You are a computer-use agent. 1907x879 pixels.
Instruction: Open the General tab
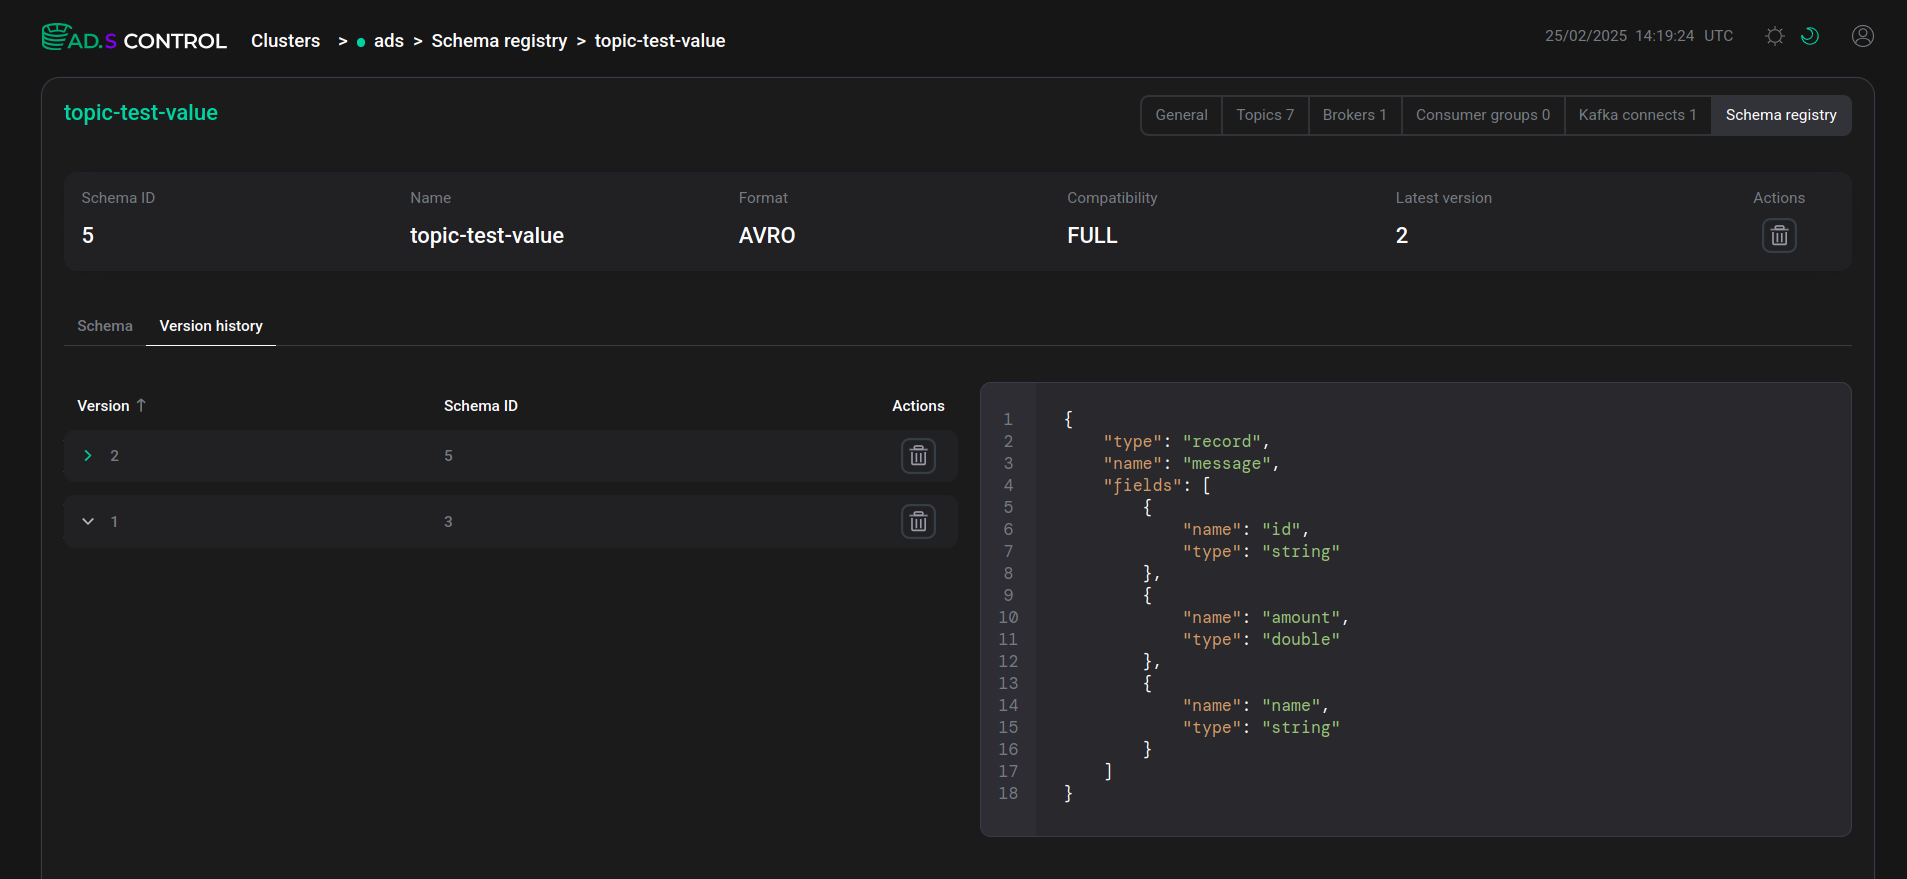click(1181, 115)
